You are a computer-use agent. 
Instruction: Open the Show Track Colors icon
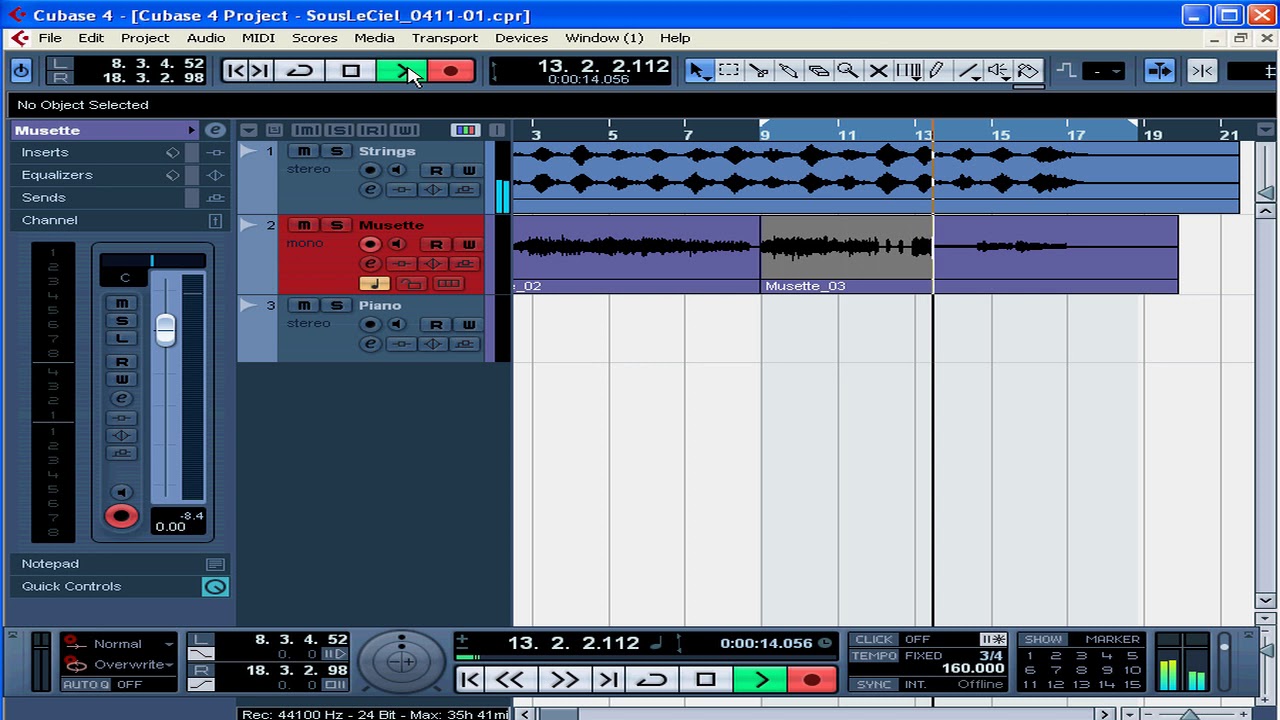click(x=465, y=130)
